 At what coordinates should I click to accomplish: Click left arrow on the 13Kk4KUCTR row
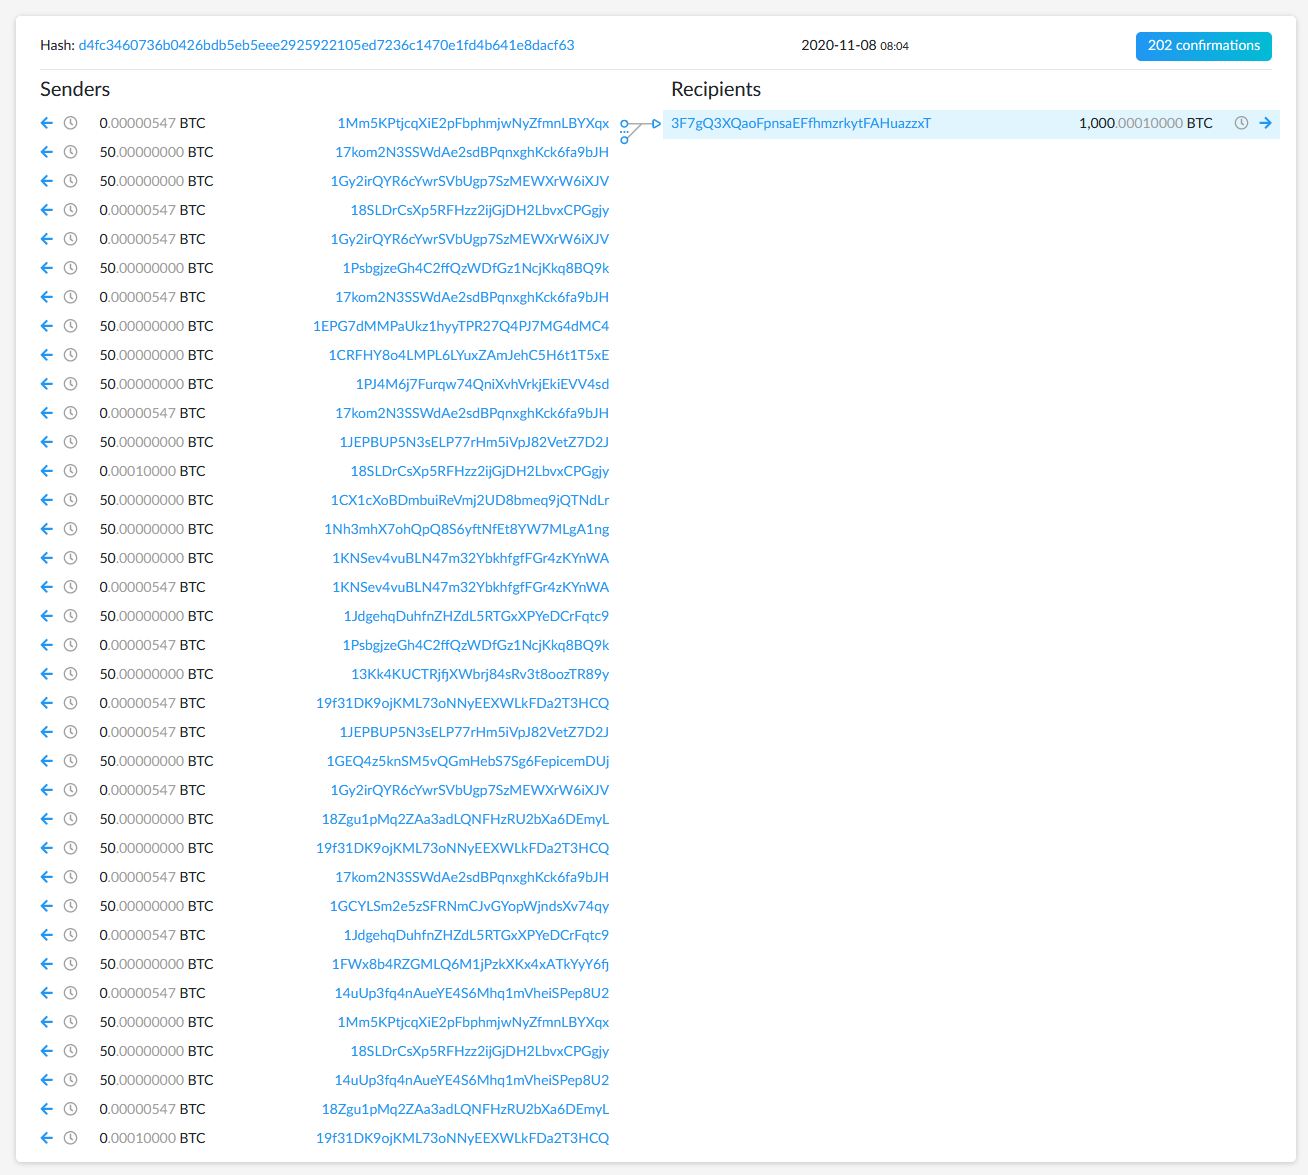pyautogui.click(x=46, y=674)
